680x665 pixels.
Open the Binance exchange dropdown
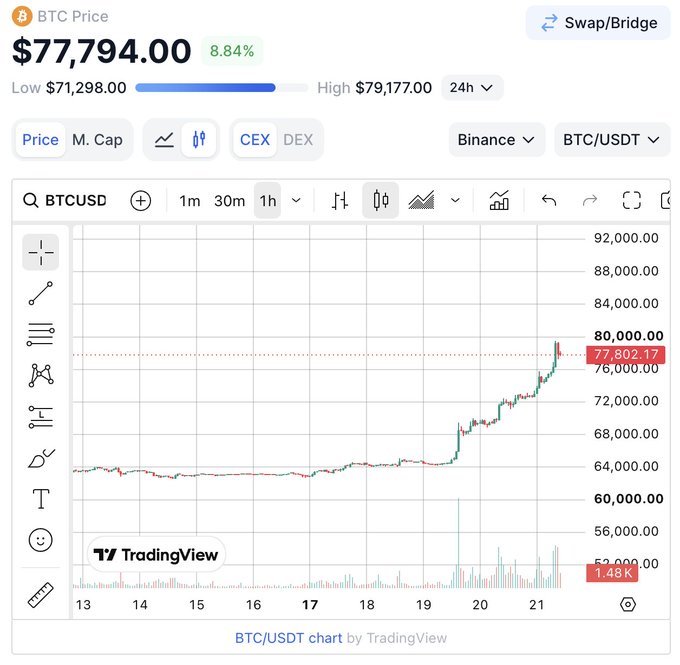tap(496, 140)
